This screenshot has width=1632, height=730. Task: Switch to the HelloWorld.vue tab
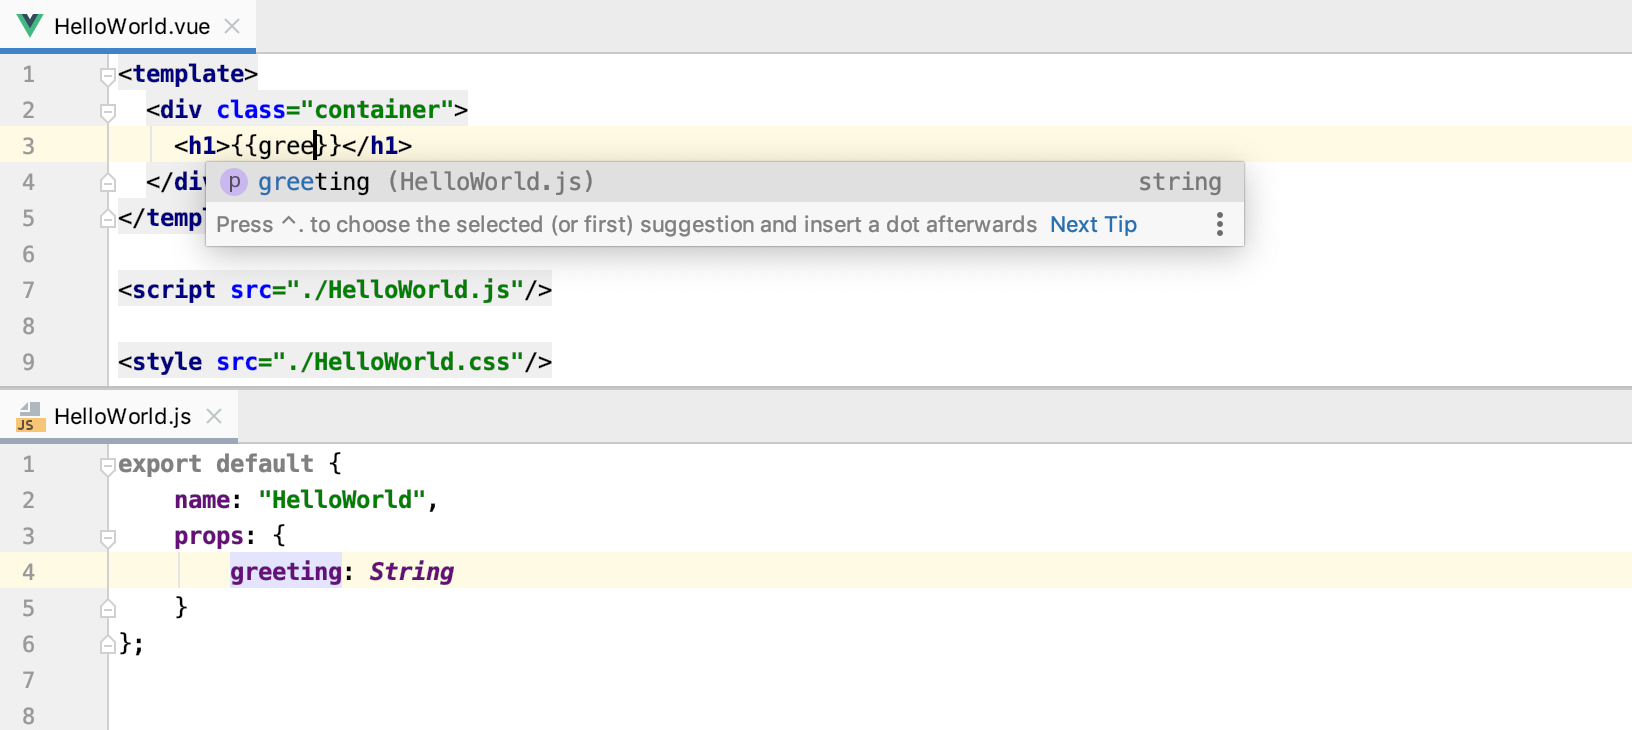pyautogui.click(x=131, y=26)
